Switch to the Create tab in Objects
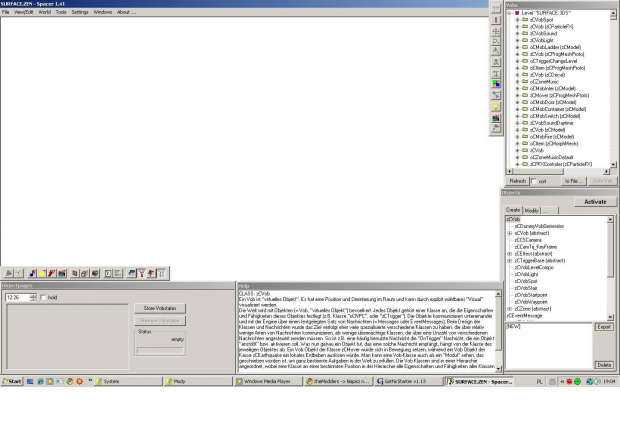The height and width of the screenshot is (430, 620). pos(513,210)
